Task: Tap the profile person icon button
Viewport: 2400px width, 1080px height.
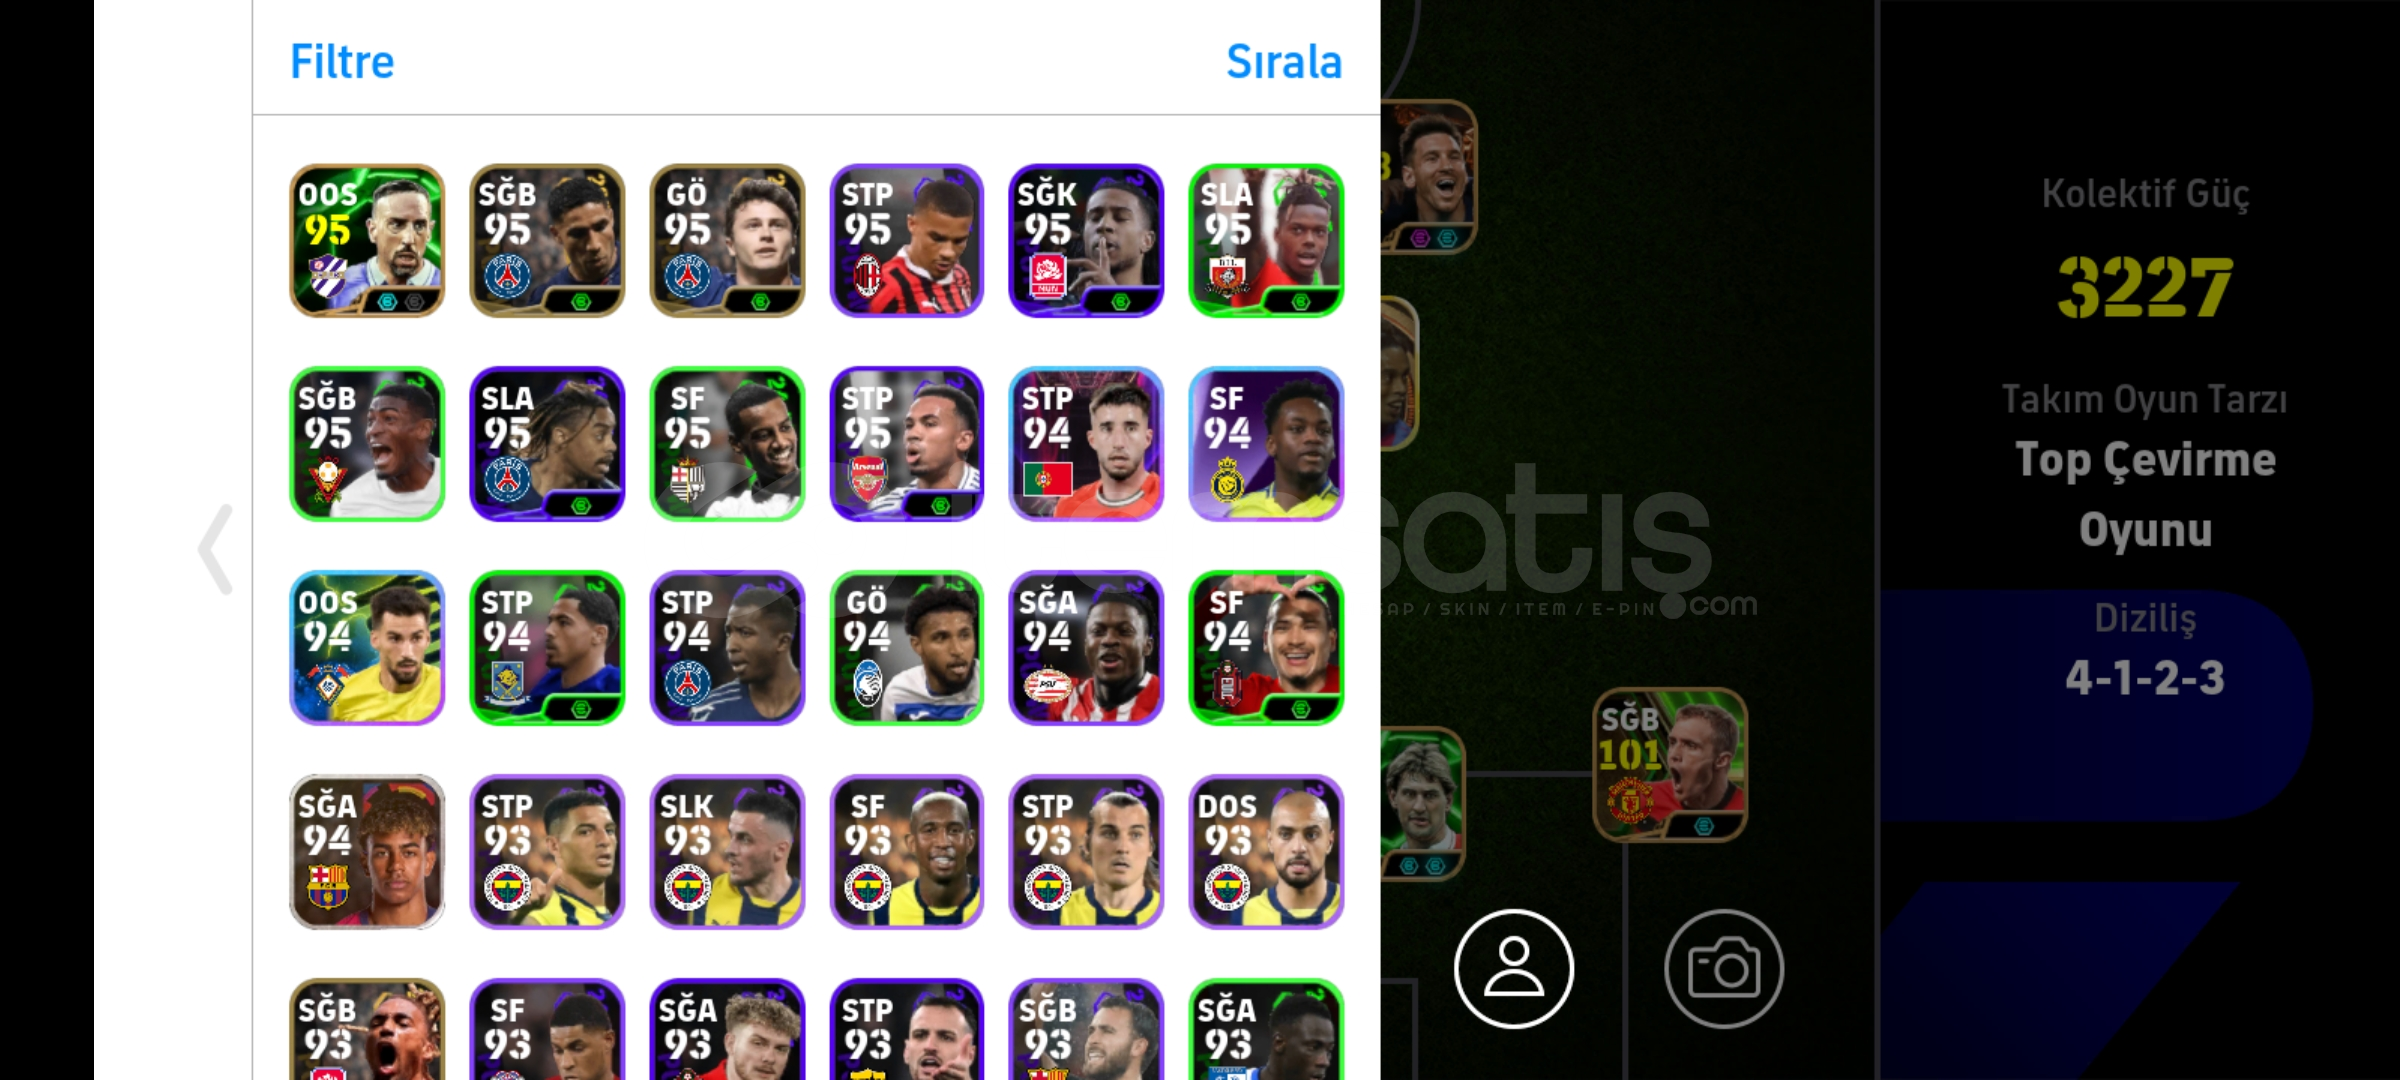Action: [1513, 968]
